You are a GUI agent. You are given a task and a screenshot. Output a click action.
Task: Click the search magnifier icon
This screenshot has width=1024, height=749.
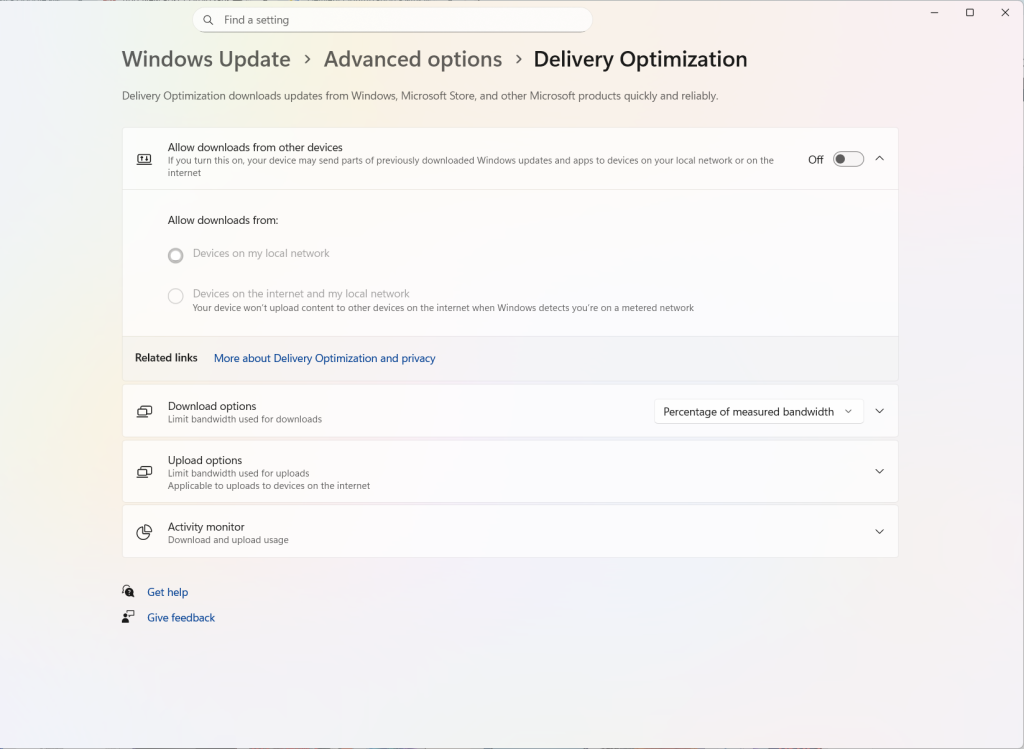point(208,20)
